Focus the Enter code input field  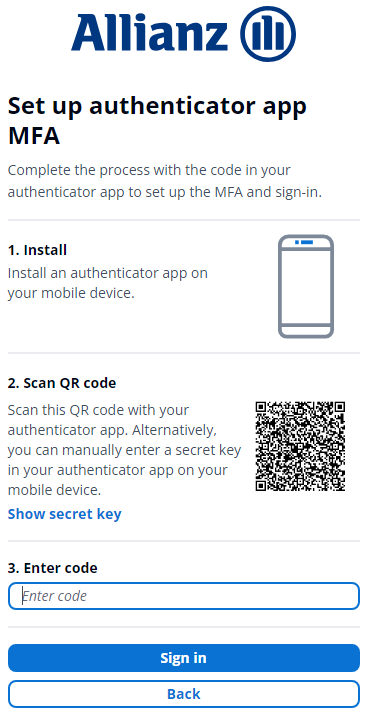[x=184, y=596]
